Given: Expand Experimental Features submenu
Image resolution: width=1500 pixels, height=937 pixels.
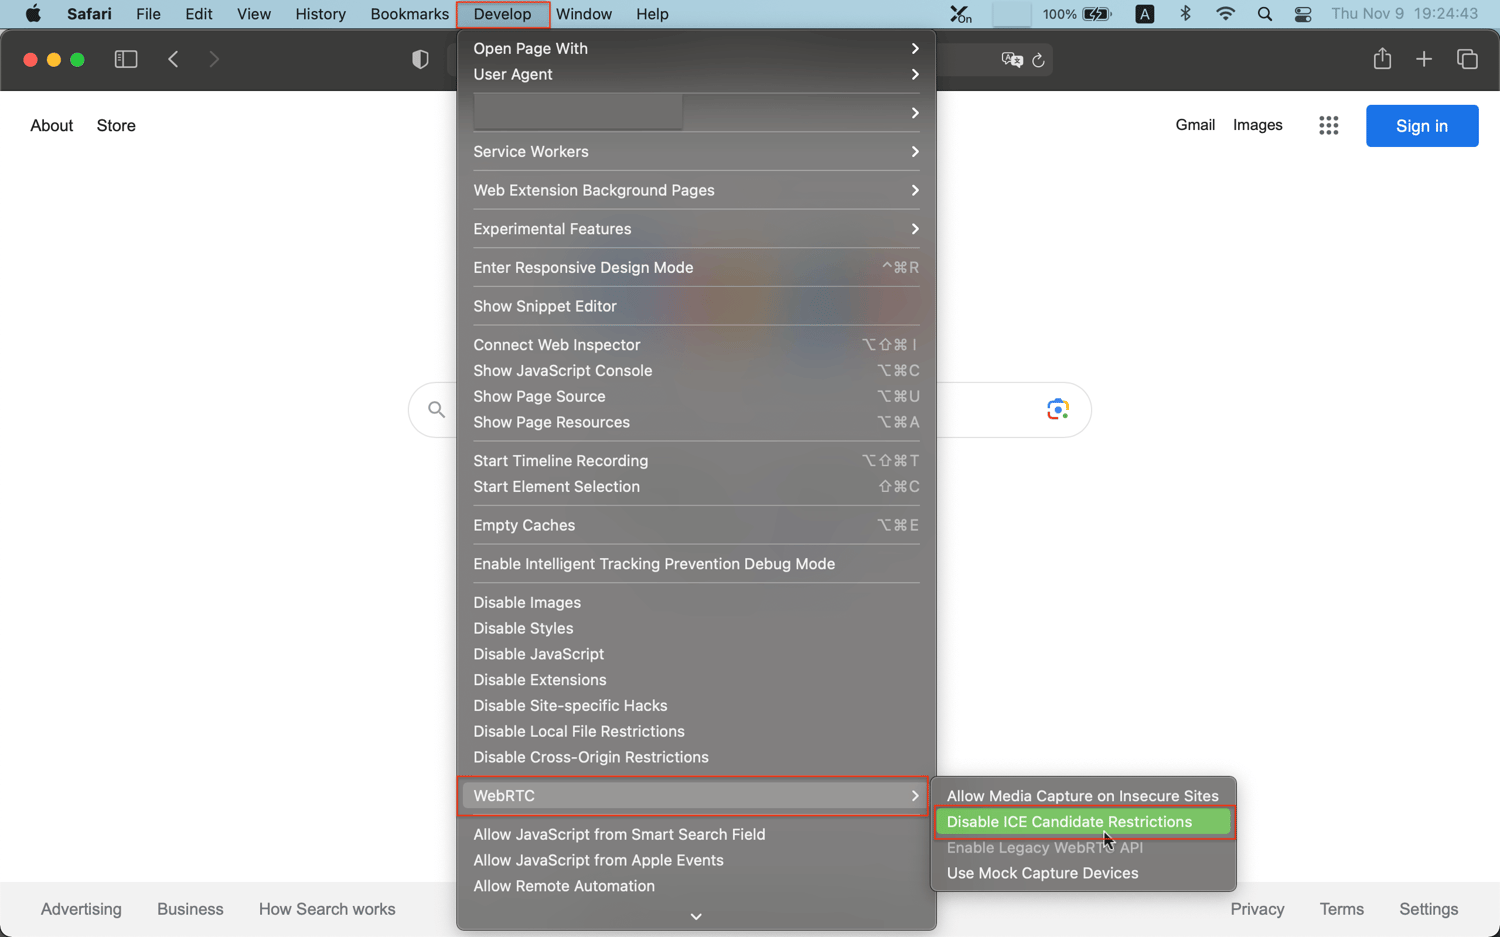Looking at the screenshot, I should (696, 229).
